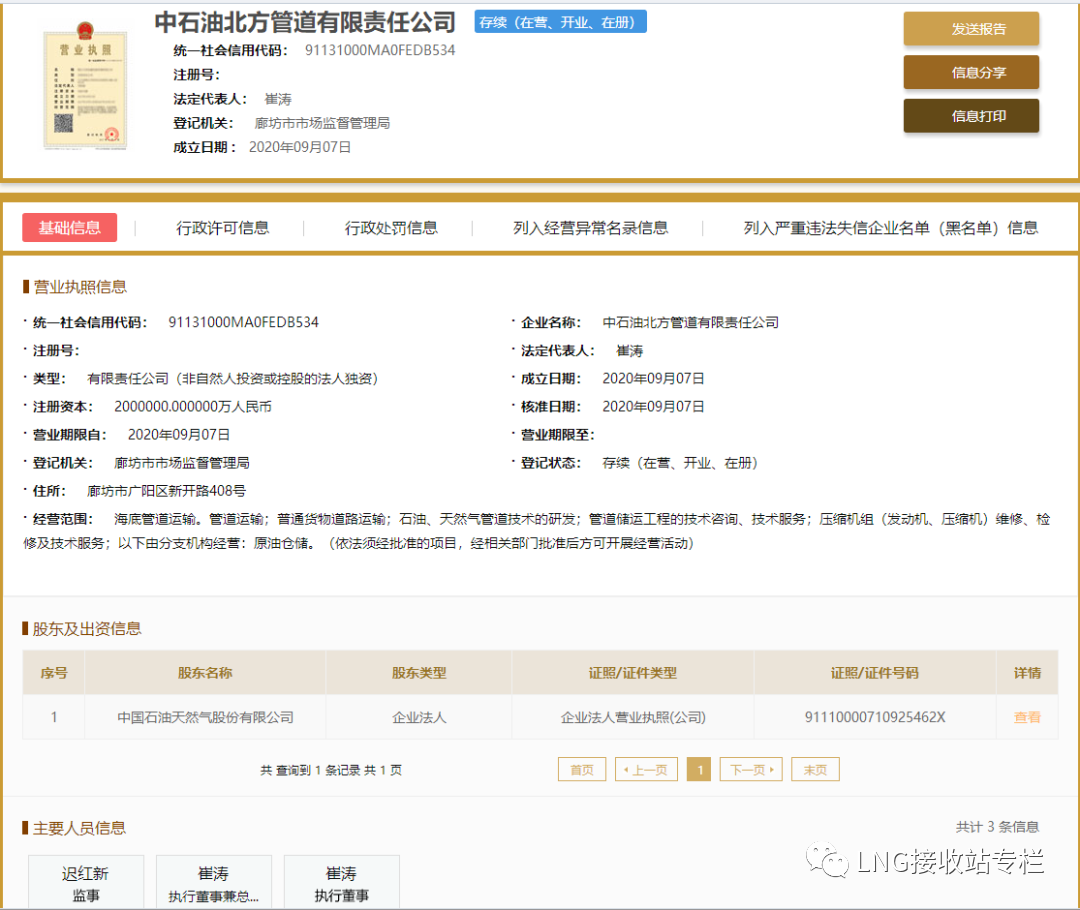Image resolution: width=1080 pixels, height=910 pixels.
Task: Click the 上一页 pagination button
Action: point(646,769)
